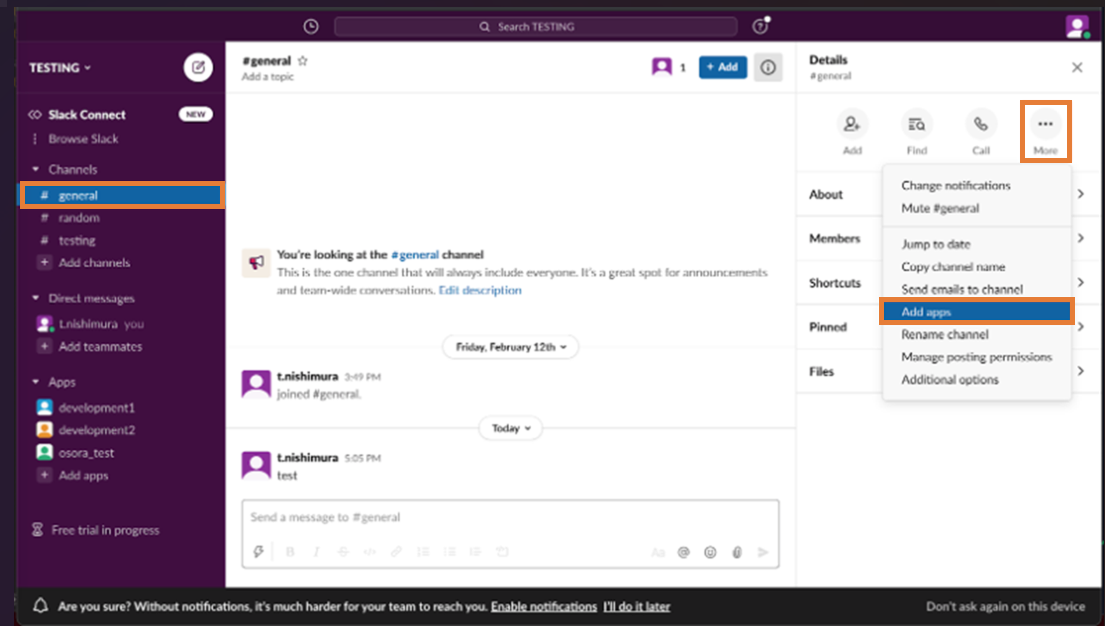The image size is (1105, 626).
Task: Click the emoji picker in composer
Action: click(710, 552)
